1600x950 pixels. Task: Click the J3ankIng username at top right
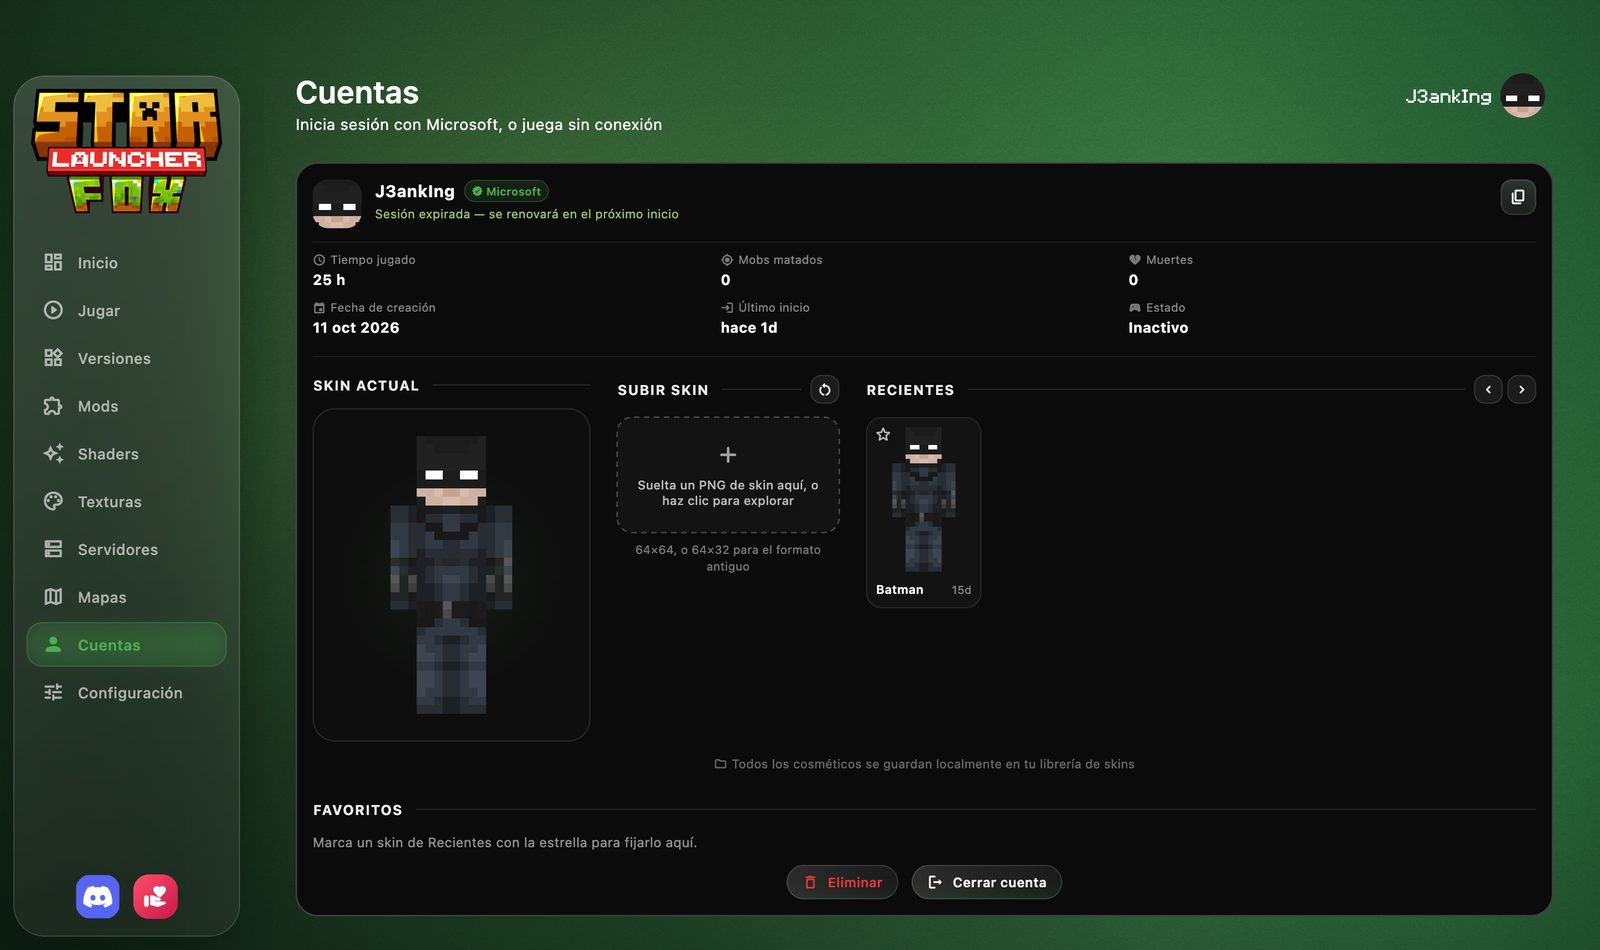click(x=1448, y=96)
